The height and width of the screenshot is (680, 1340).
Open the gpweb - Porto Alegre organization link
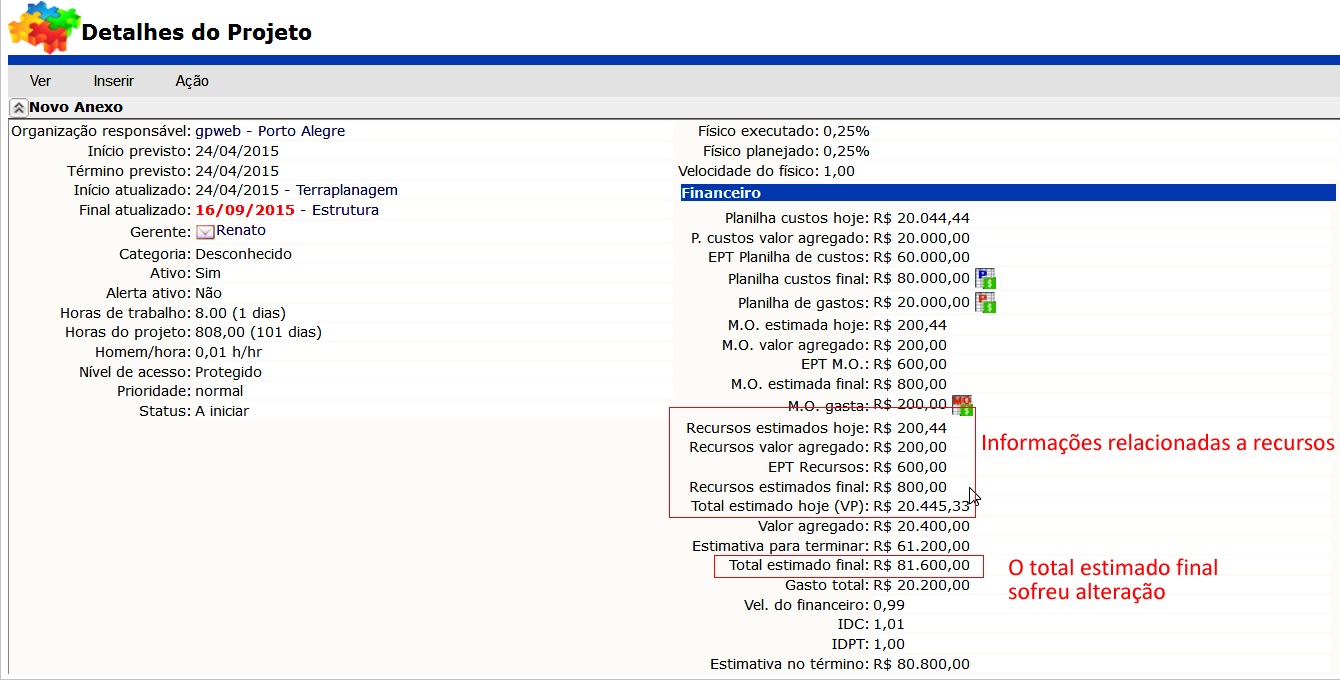(x=270, y=131)
